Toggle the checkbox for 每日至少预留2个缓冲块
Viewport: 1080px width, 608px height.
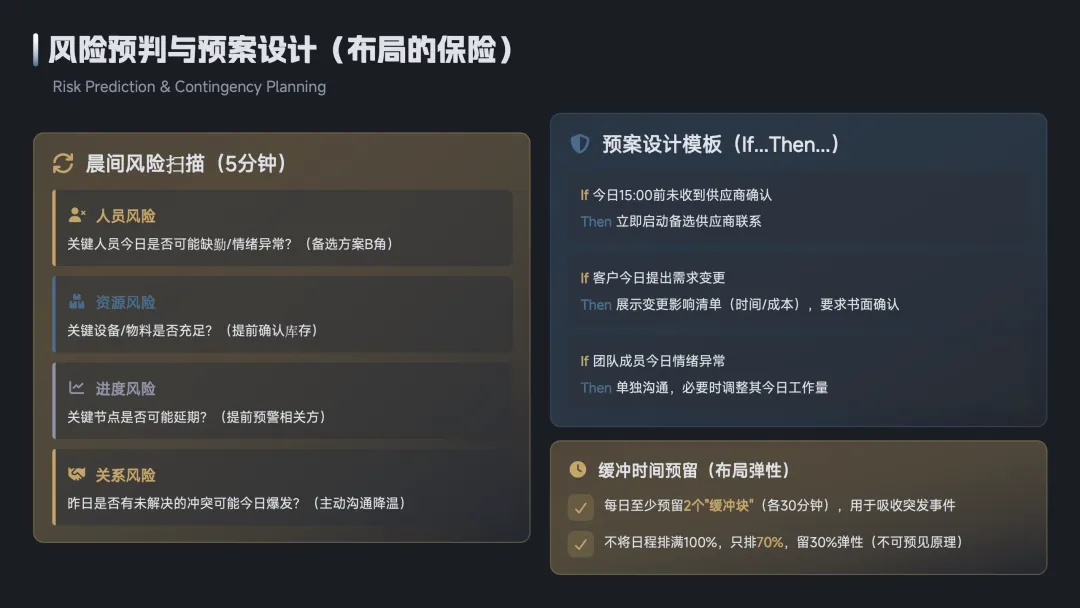pos(580,506)
